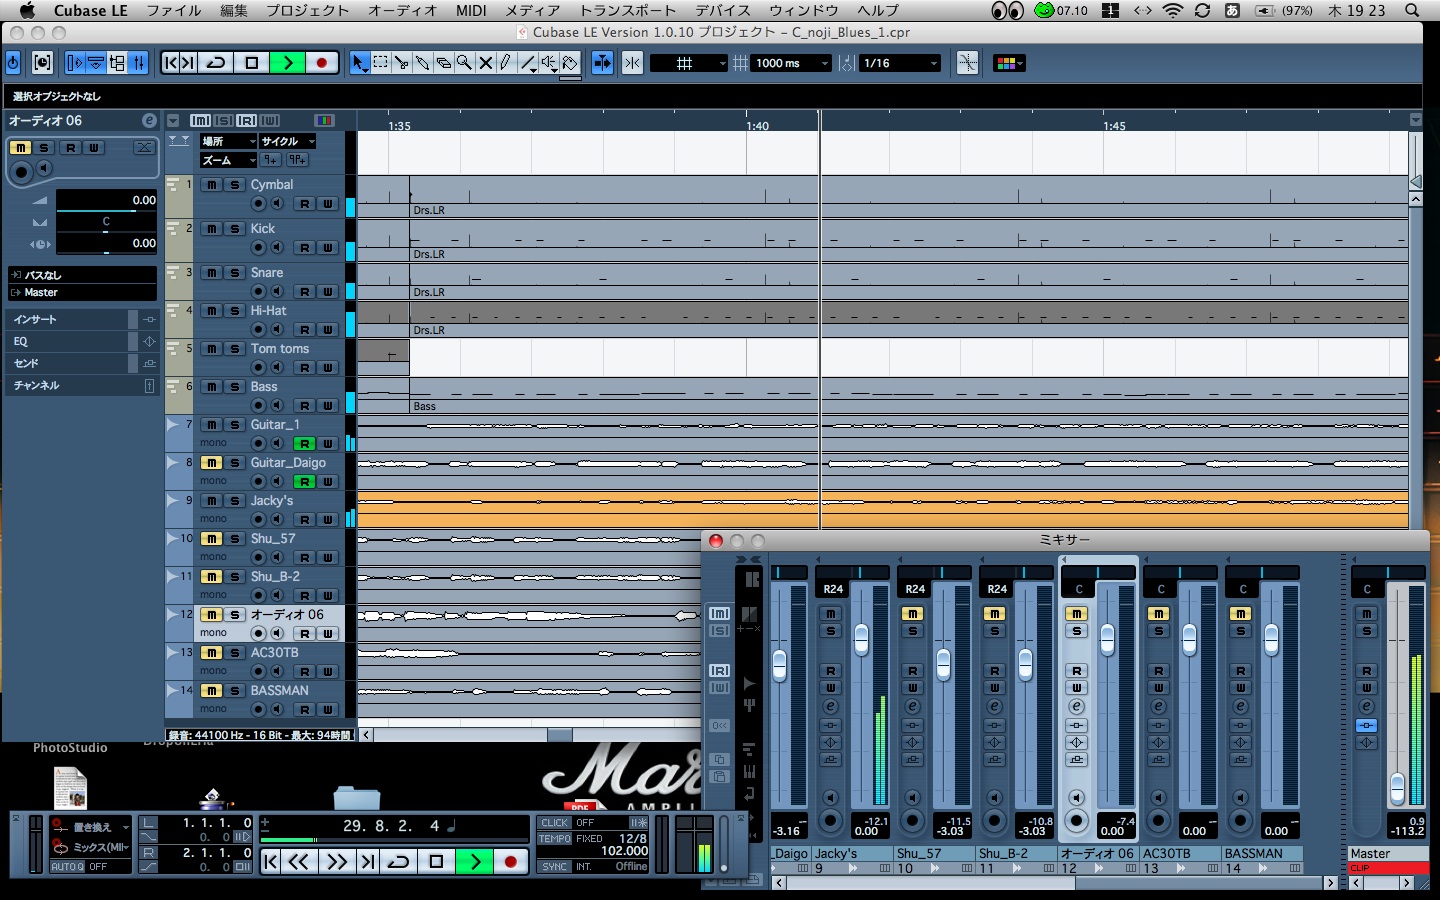1440x900 pixels.
Task: Select the Split scissors tool
Action: tap(401, 63)
